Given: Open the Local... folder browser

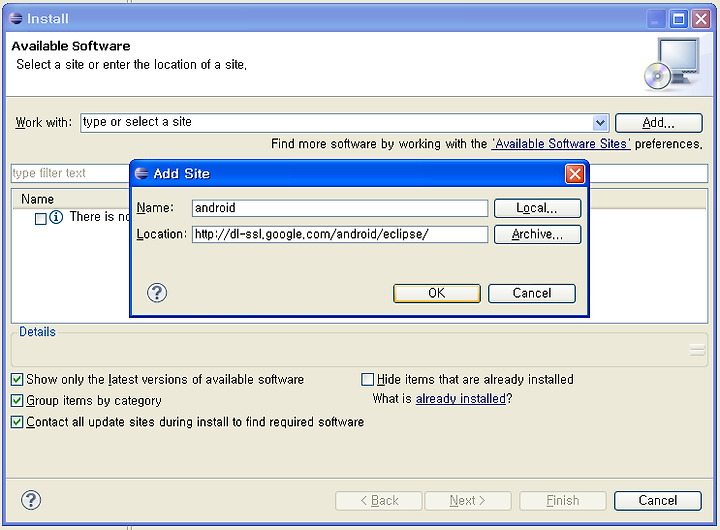Looking at the screenshot, I should pyautogui.click(x=537, y=208).
